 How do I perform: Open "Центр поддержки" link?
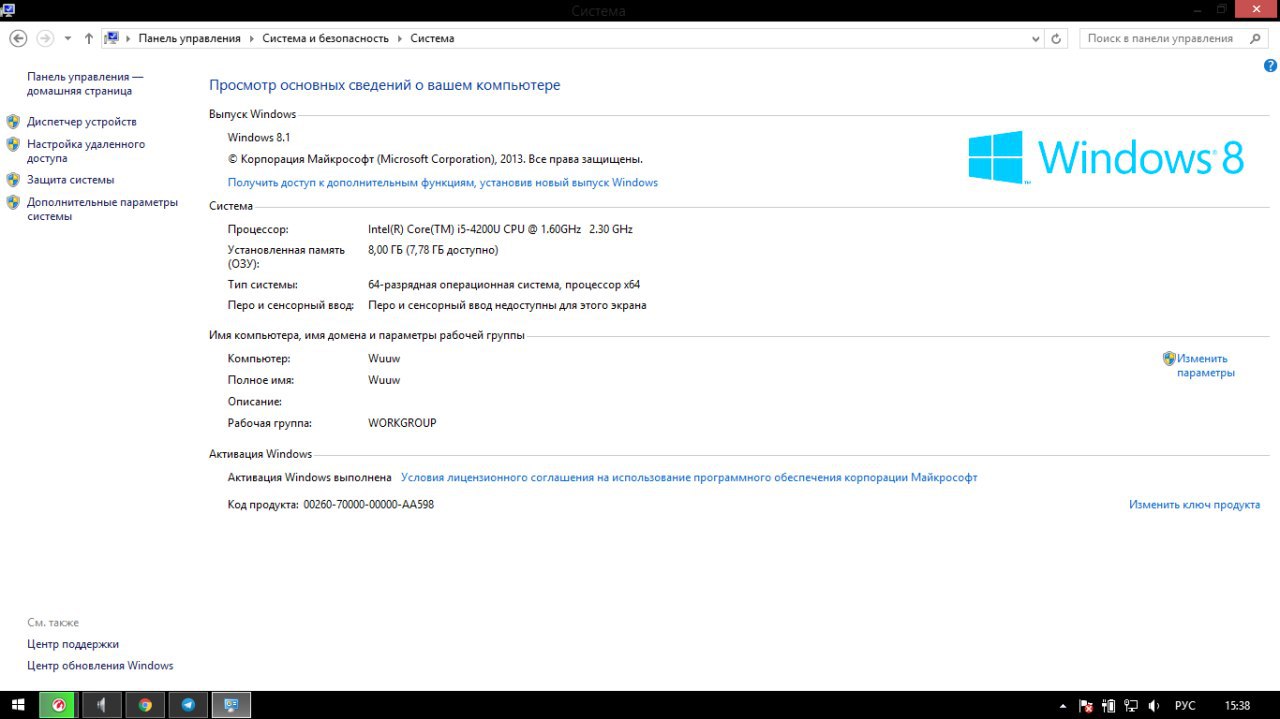pyautogui.click(x=73, y=644)
